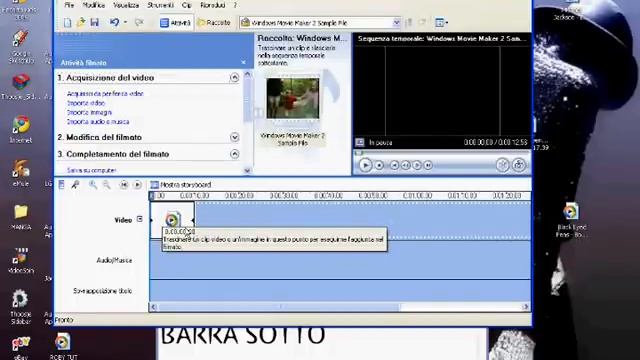Click the 0:00:30.00 mark on timeline ruler
The width and height of the screenshot is (640, 360).
pos(284,196)
